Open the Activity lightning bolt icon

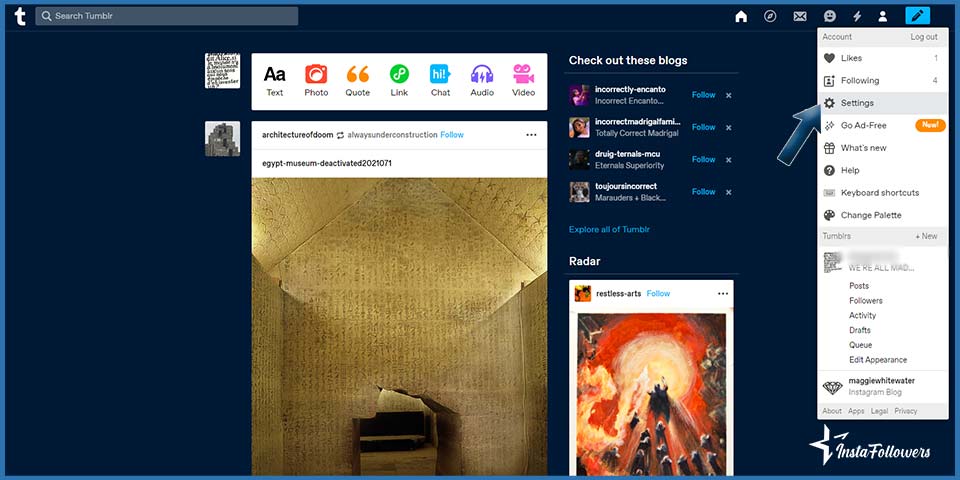pos(856,16)
